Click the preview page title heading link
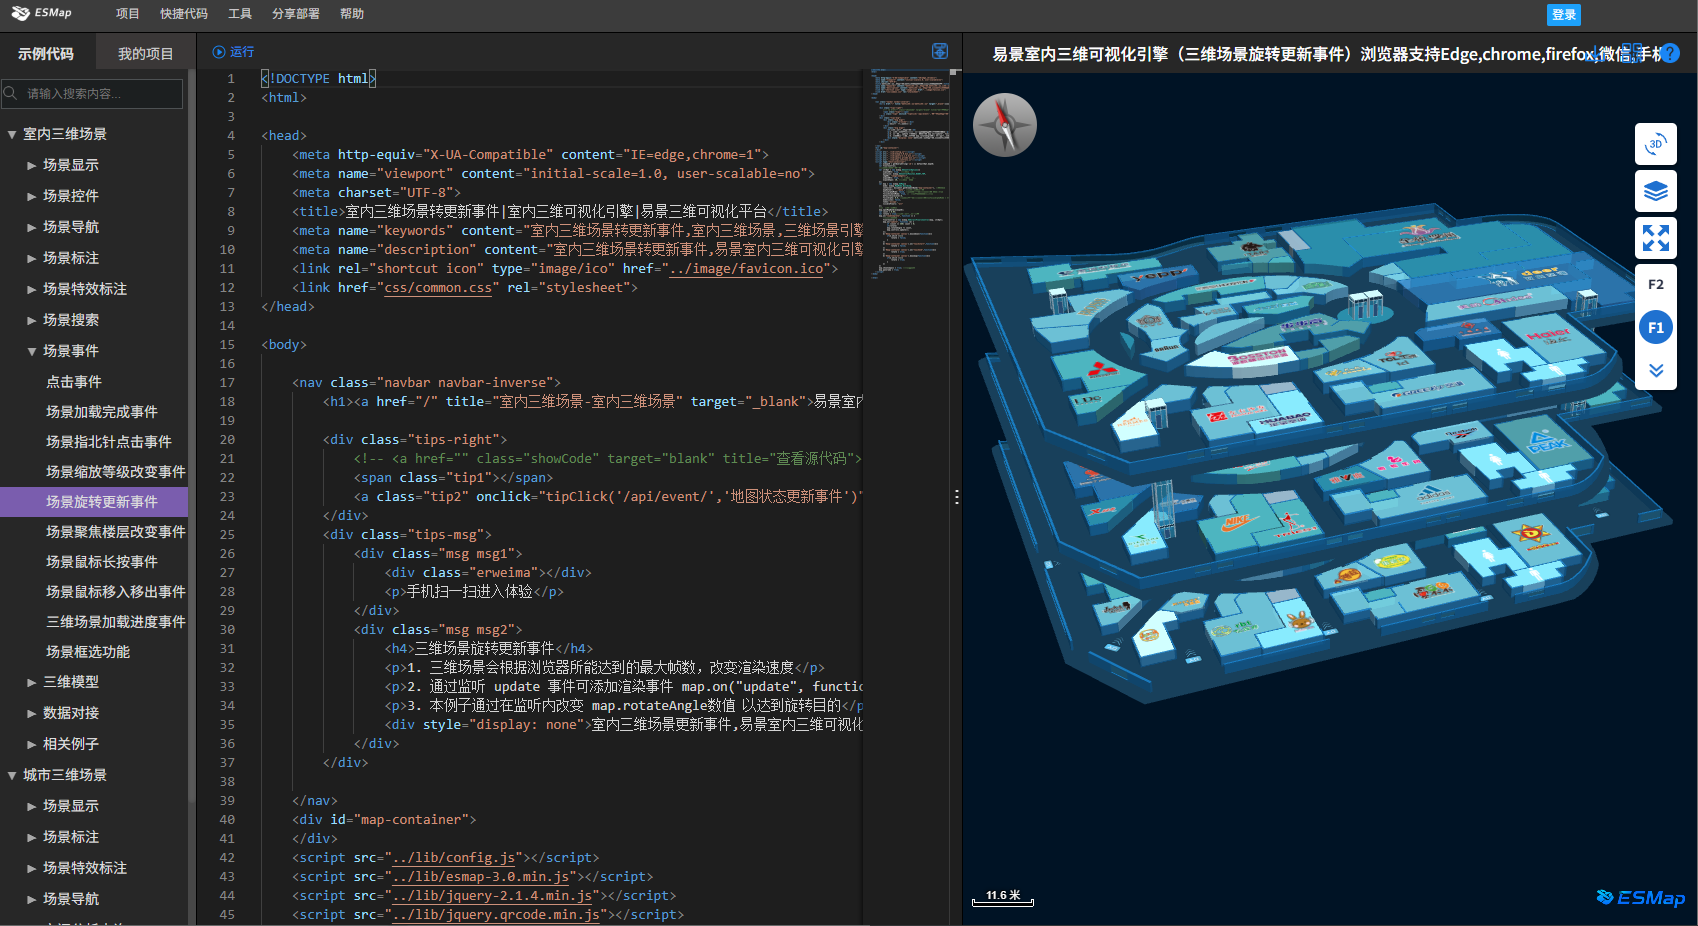 pyautogui.click(x=1325, y=54)
